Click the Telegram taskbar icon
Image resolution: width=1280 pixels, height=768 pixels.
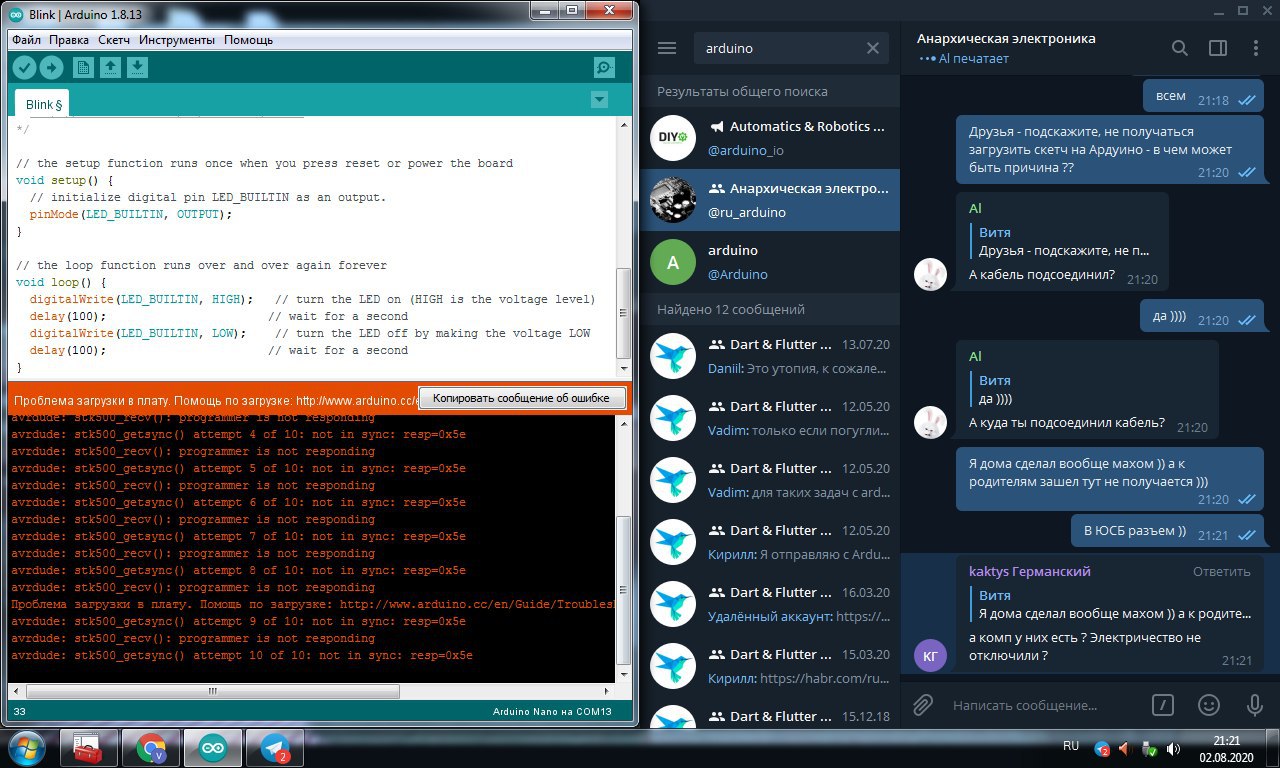click(x=275, y=748)
